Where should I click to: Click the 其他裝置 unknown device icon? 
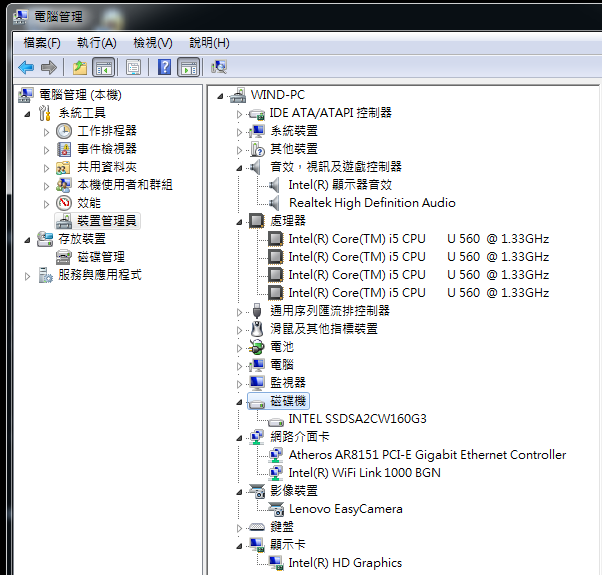pos(257,149)
